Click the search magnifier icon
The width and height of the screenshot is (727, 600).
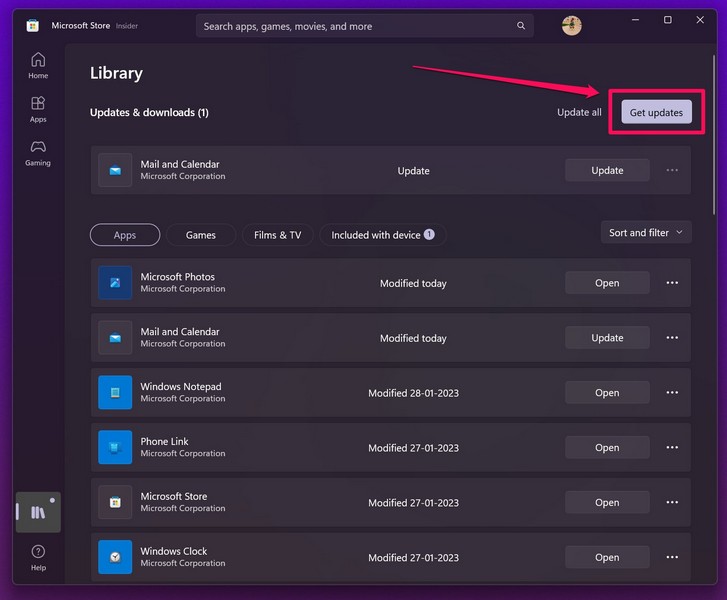520,26
